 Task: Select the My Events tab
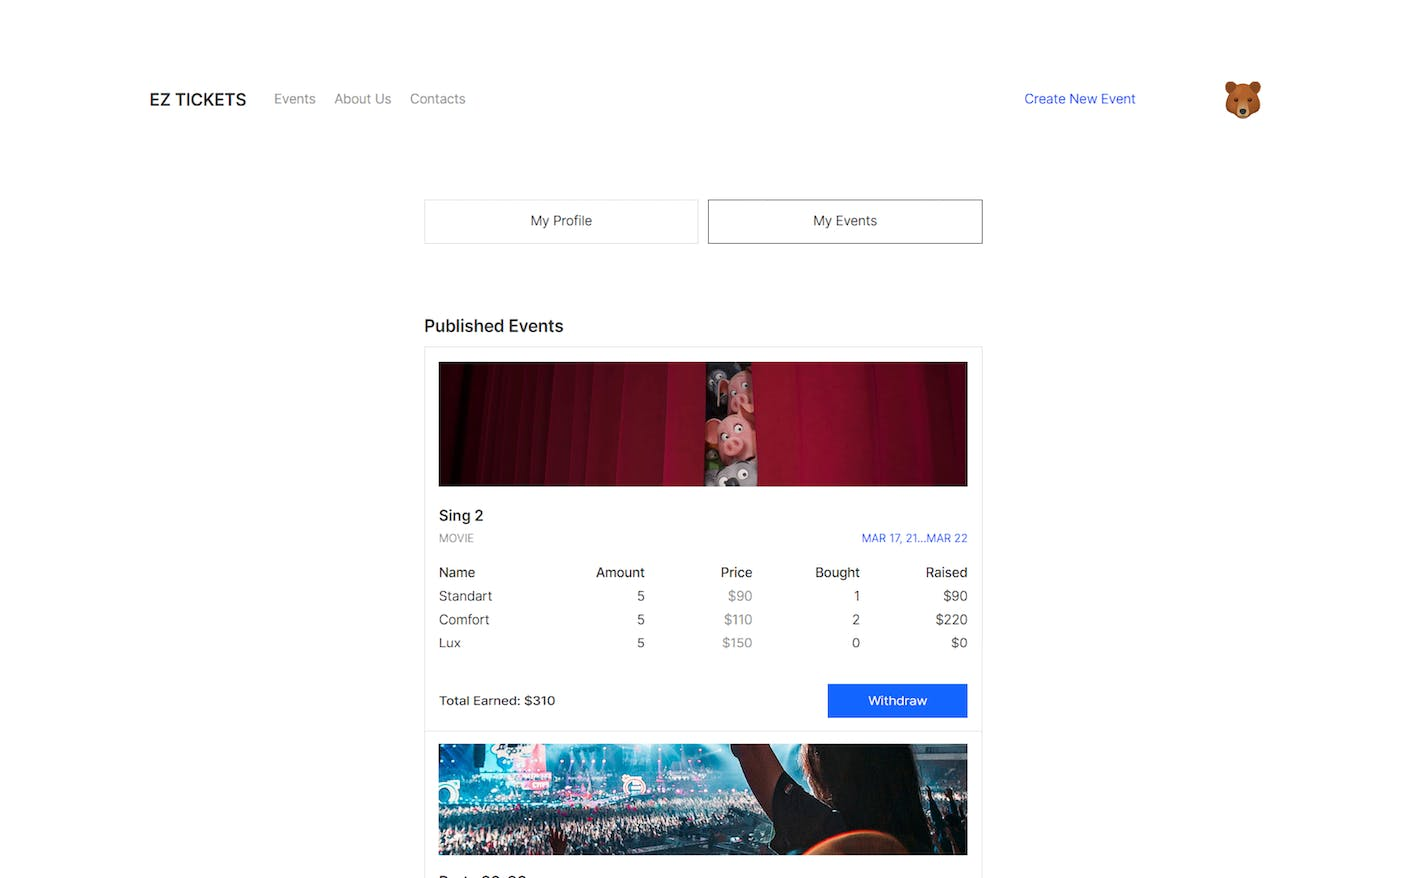(845, 221)
